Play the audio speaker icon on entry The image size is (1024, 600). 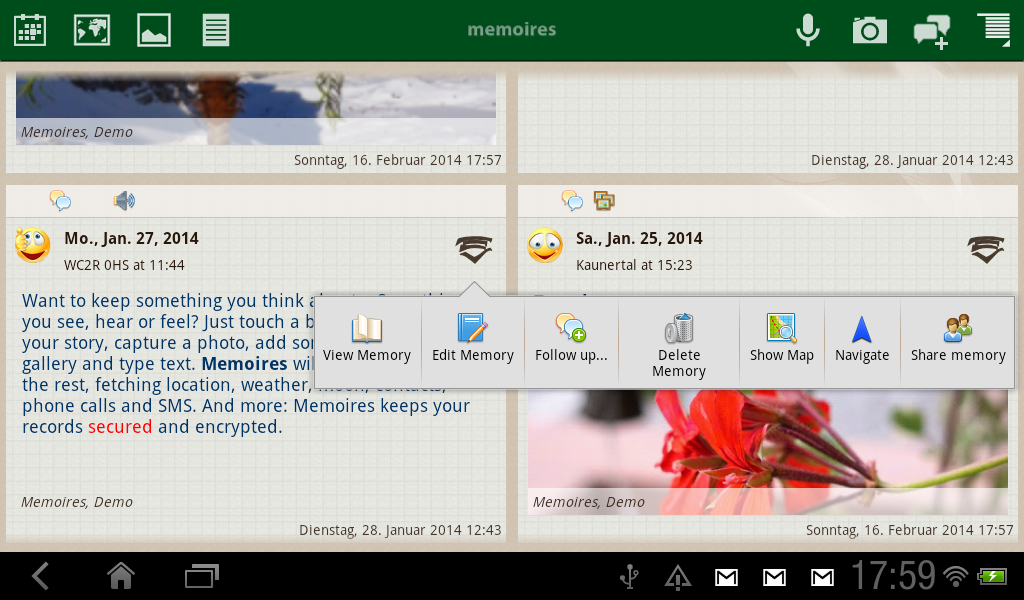pos(124,201)
